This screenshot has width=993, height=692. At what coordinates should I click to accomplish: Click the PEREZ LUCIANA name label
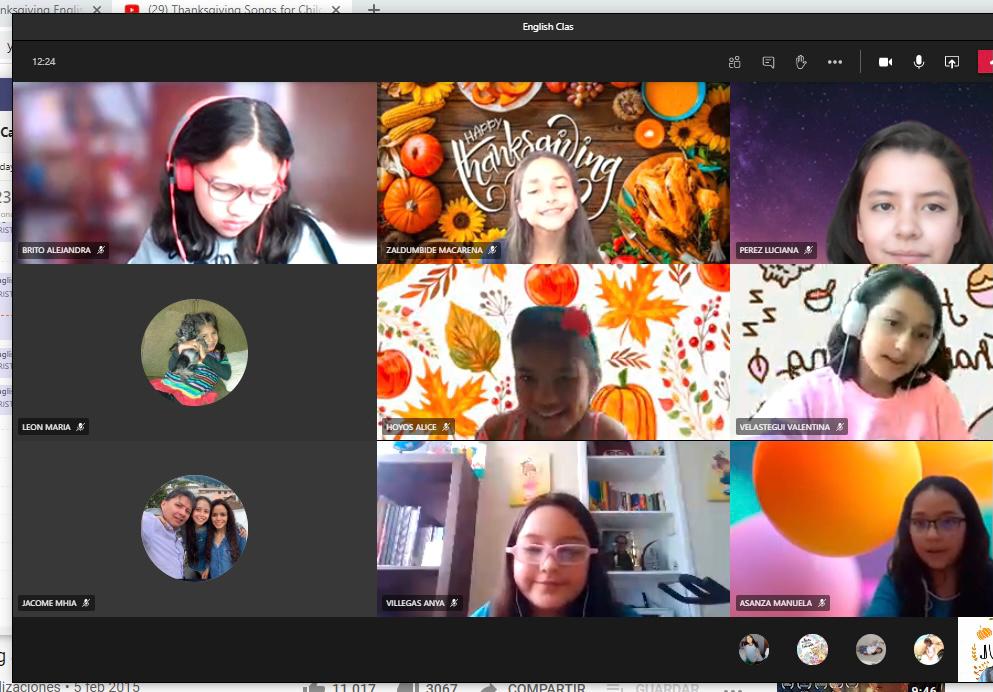[769, 250]
